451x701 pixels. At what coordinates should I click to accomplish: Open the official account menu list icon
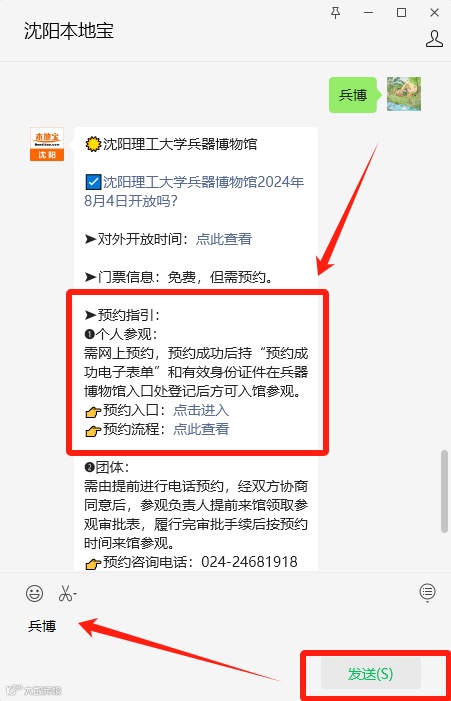click(427, 592)
